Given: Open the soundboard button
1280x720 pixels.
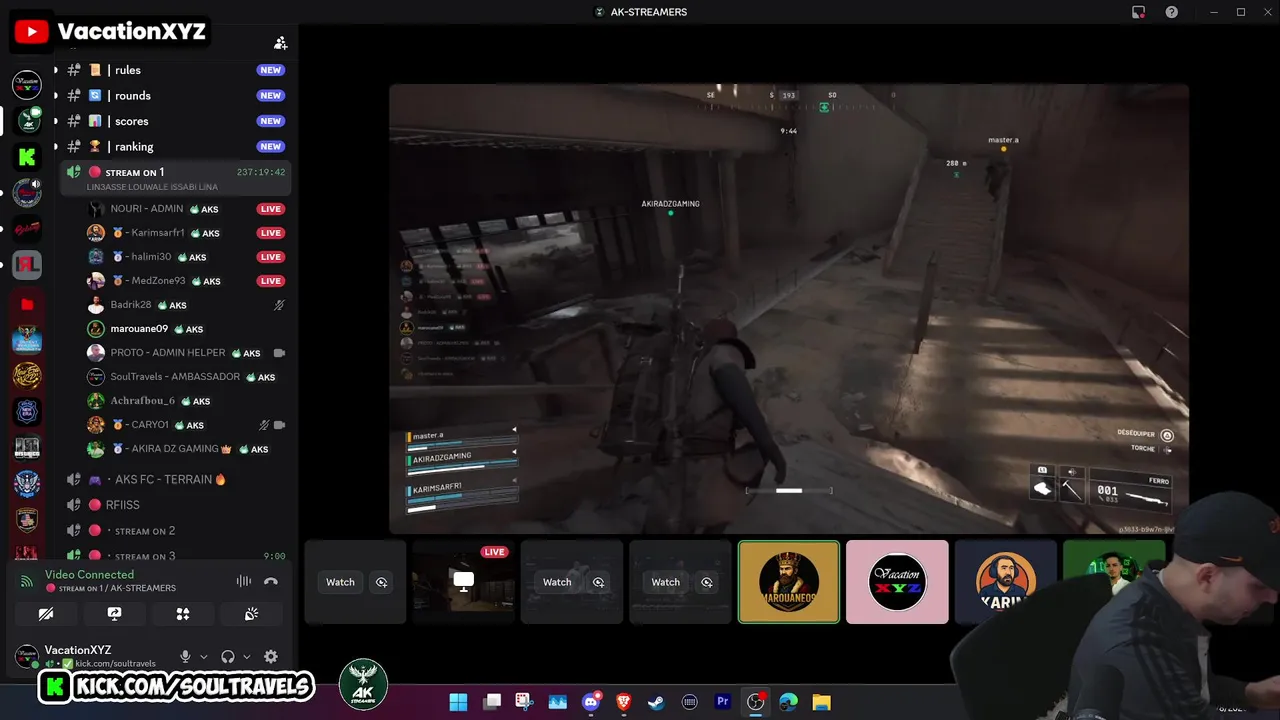Looking at the screenshot, I should (x=251, y=614).
